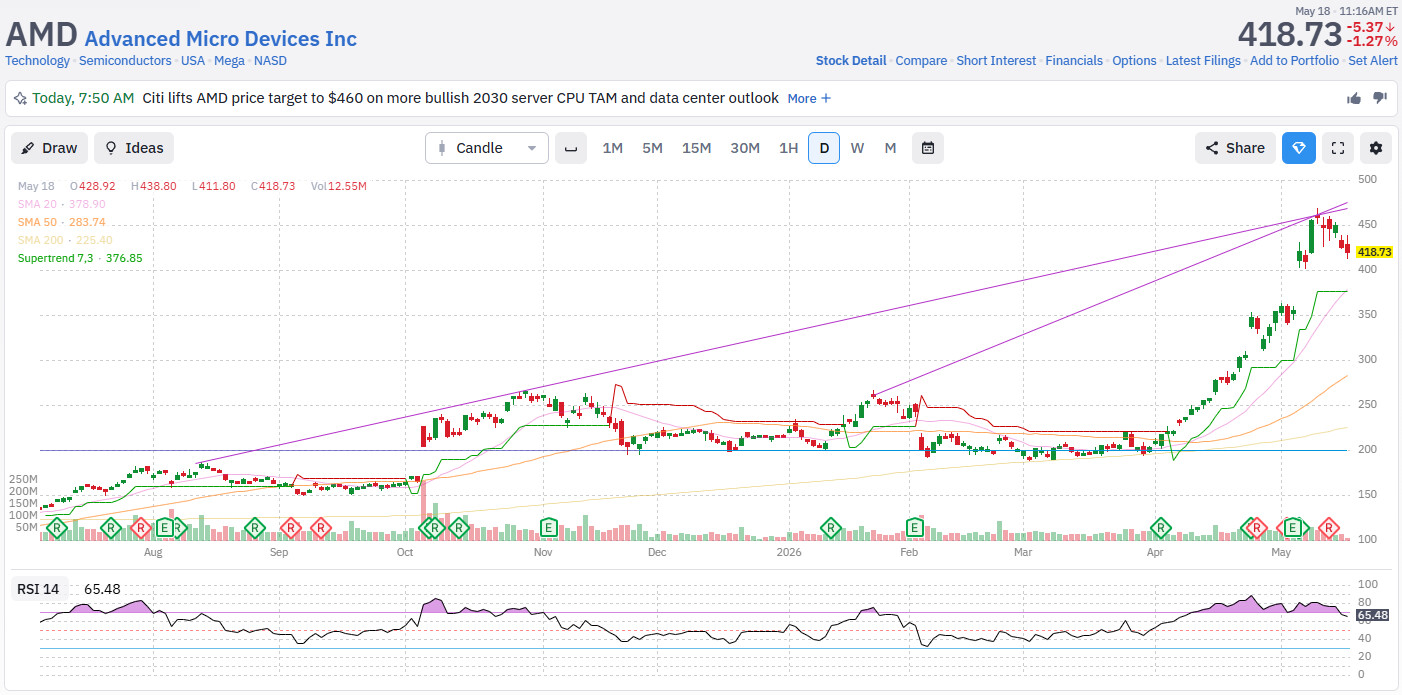This screenshot has width=1402, height=695.
Task: Open the Ideas lightbulb button
Action: 134,148
